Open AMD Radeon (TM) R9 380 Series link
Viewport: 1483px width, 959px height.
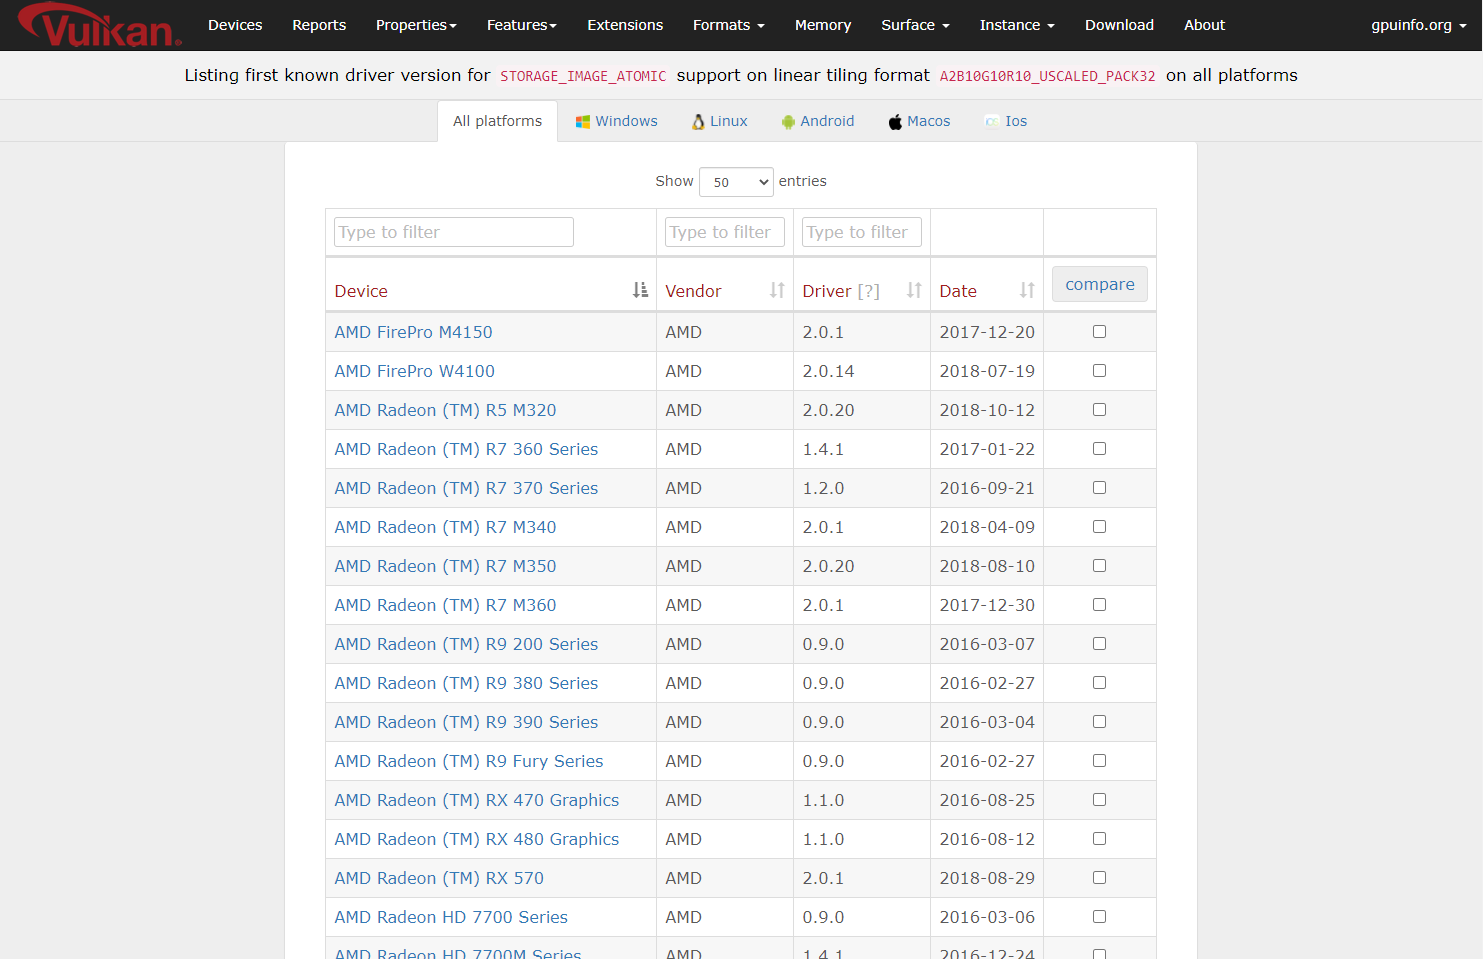[466, 683]
